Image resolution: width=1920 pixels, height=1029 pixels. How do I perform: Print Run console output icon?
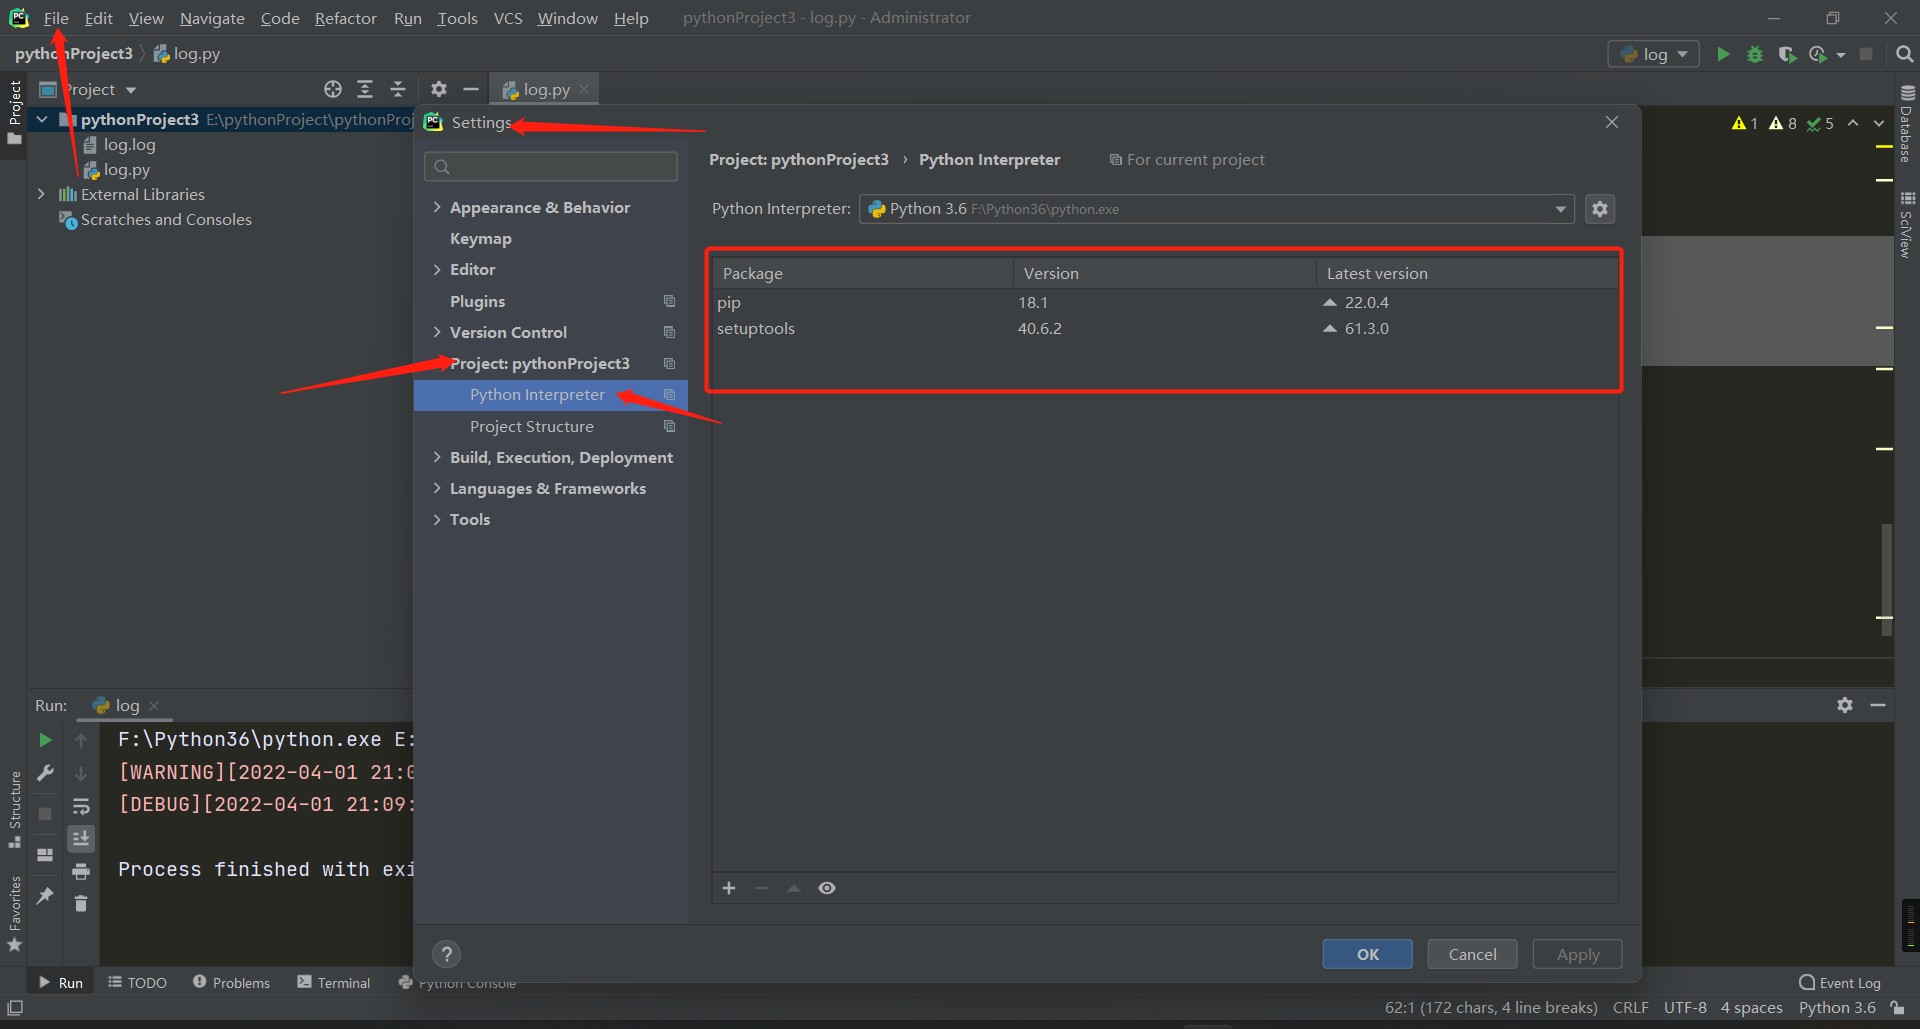point(81,871)
